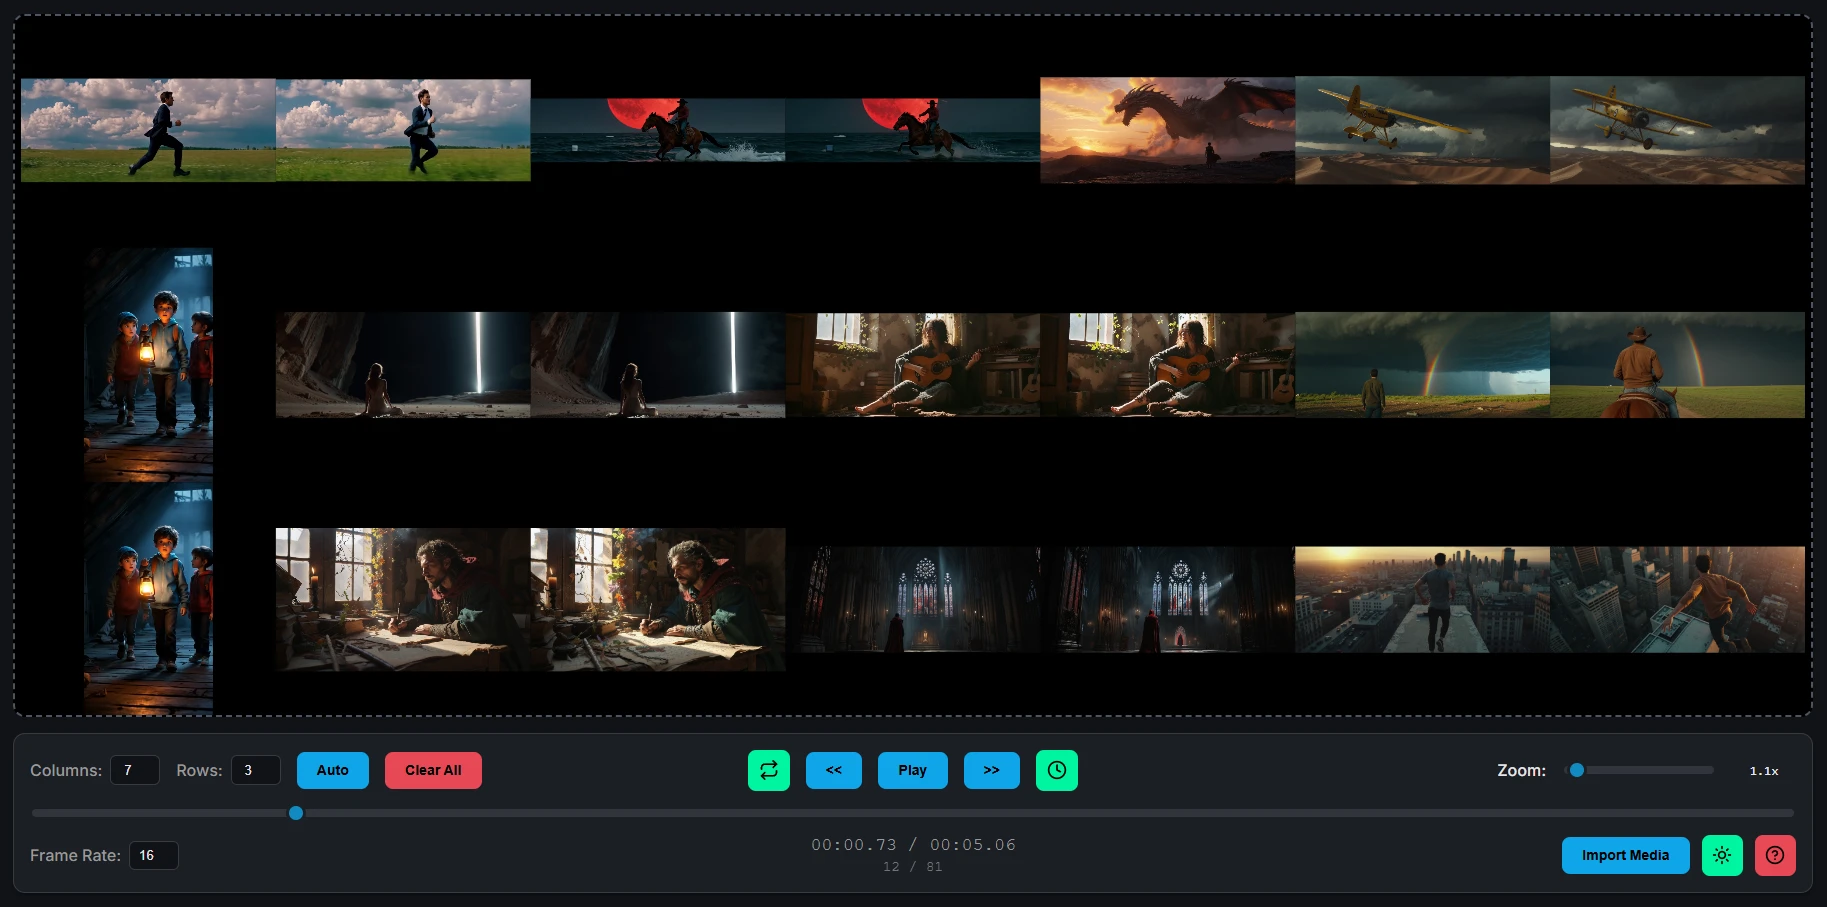Screen dimensions: 1827x907
Task: Open the Import Media button
Action: click(1625, 855)
